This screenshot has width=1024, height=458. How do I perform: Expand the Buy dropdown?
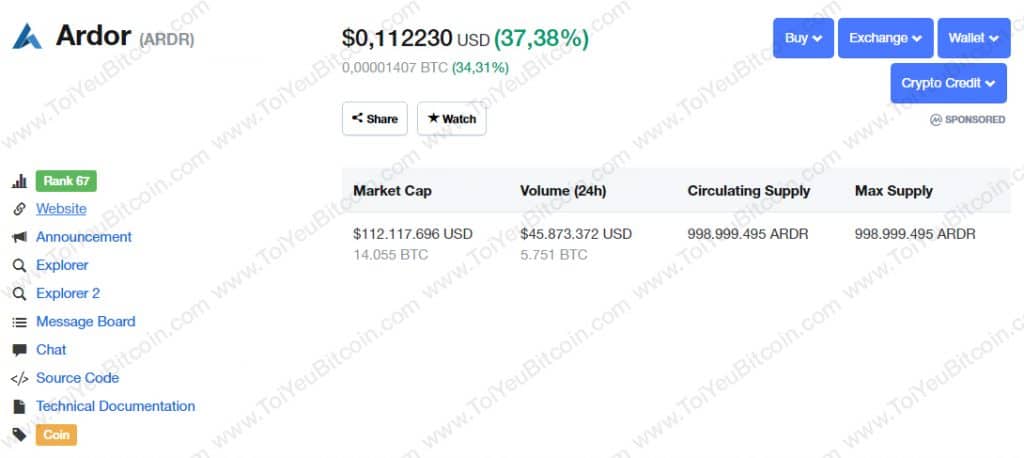(803, 38)
